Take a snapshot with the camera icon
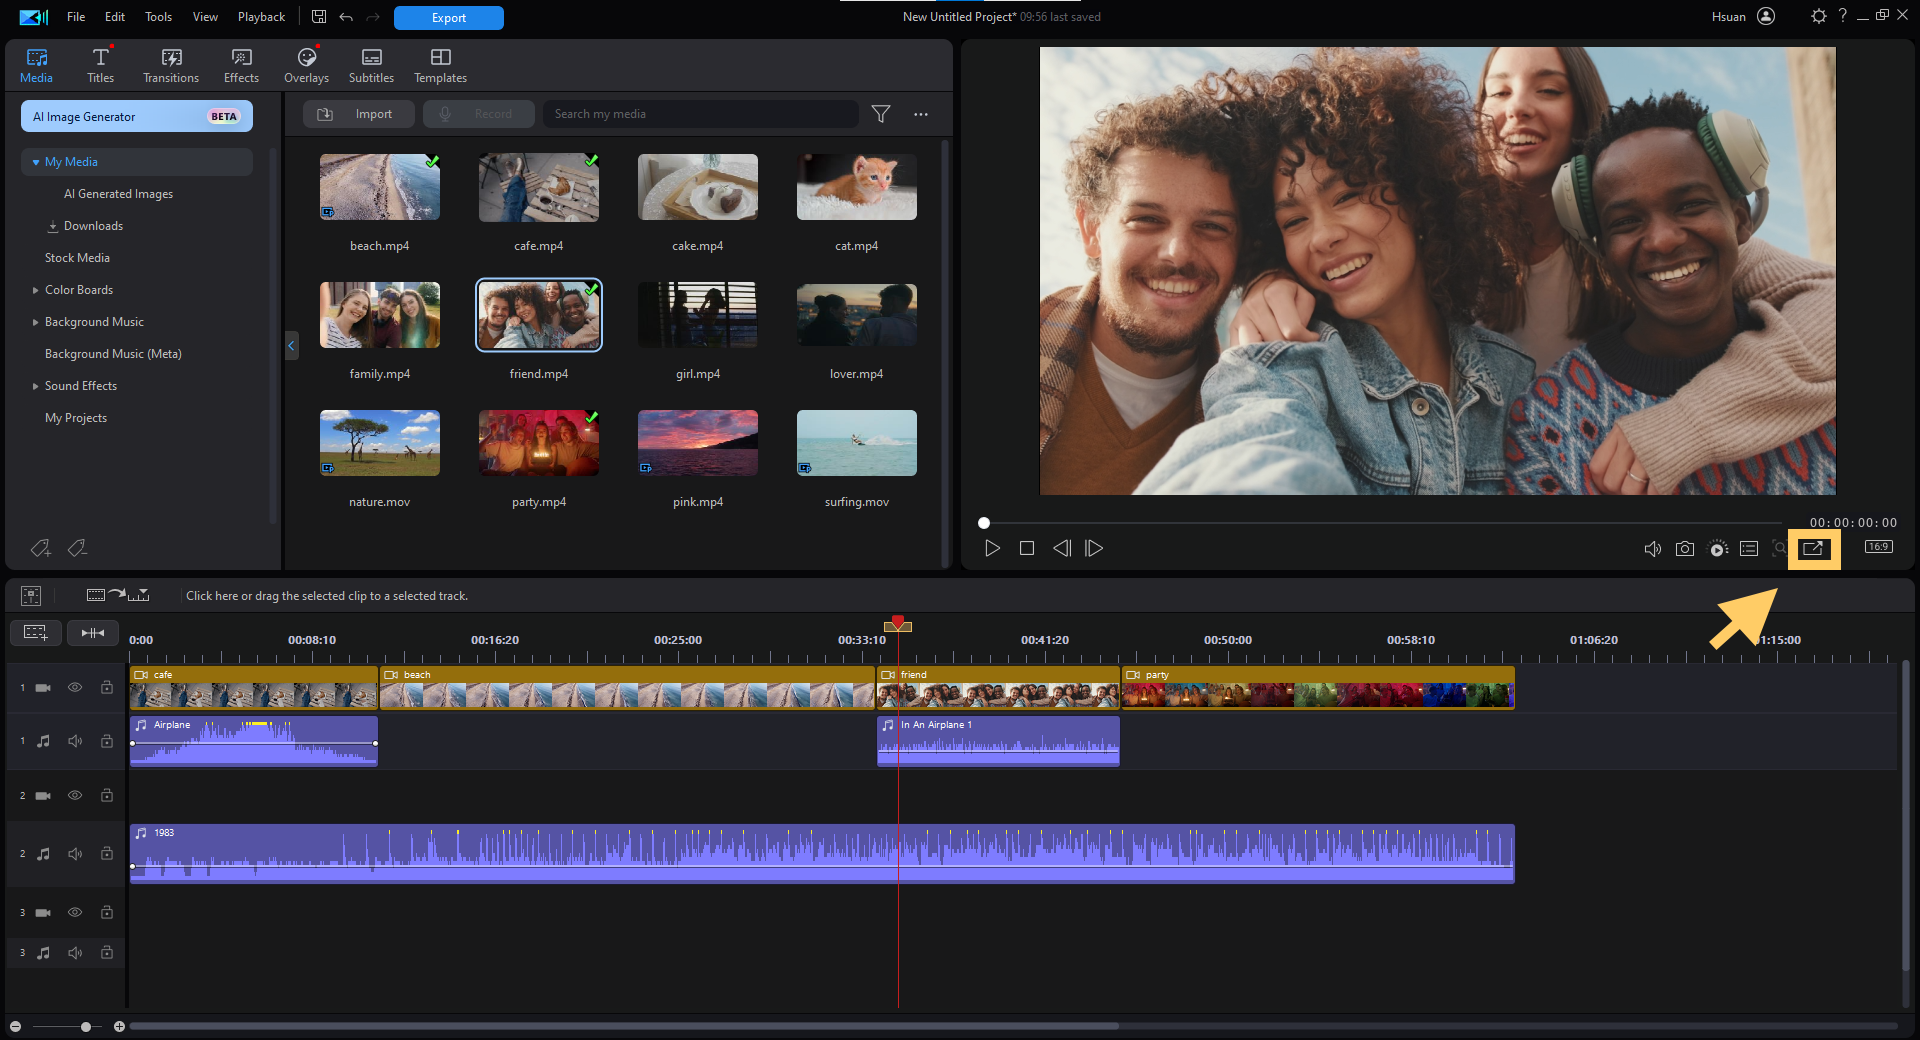Viewport: 1920px width, 1040px height. [x=1685, y=548]
